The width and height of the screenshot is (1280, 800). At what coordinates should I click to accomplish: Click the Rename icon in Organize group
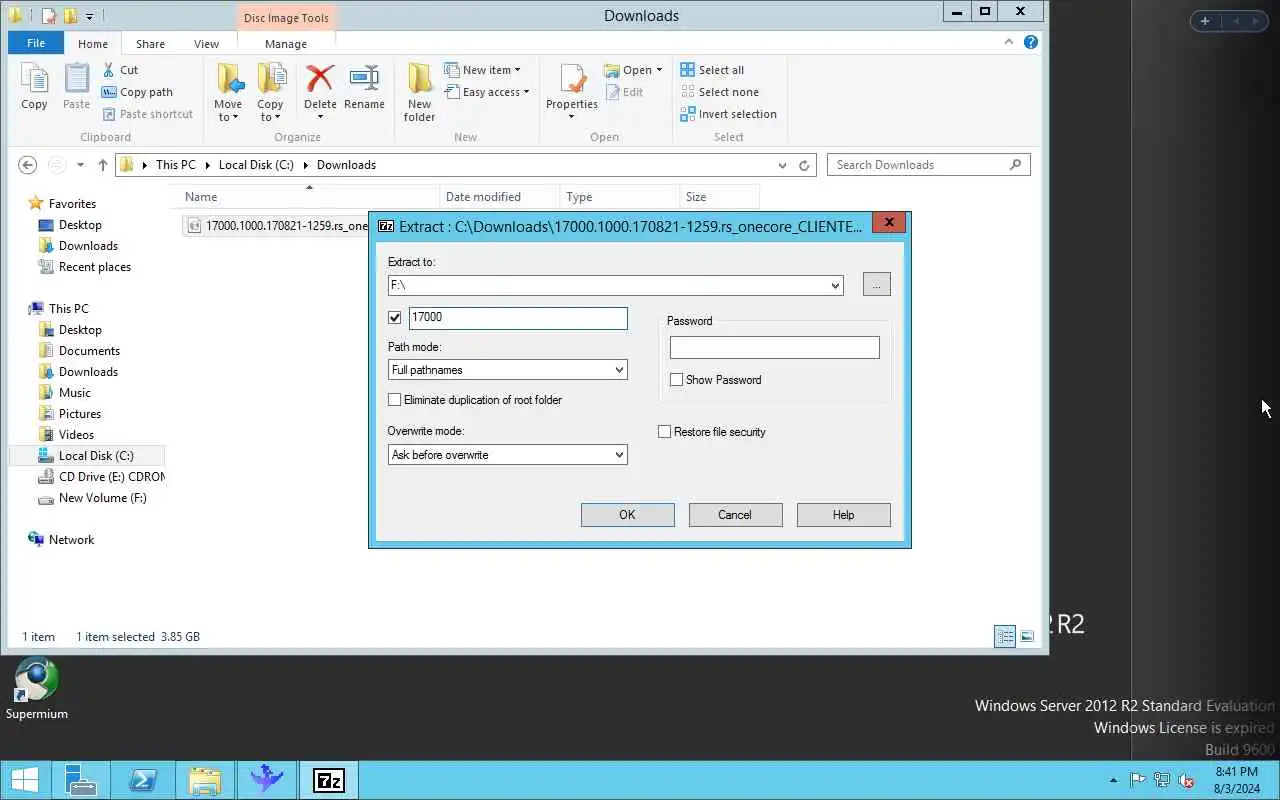tap(364, 80)
